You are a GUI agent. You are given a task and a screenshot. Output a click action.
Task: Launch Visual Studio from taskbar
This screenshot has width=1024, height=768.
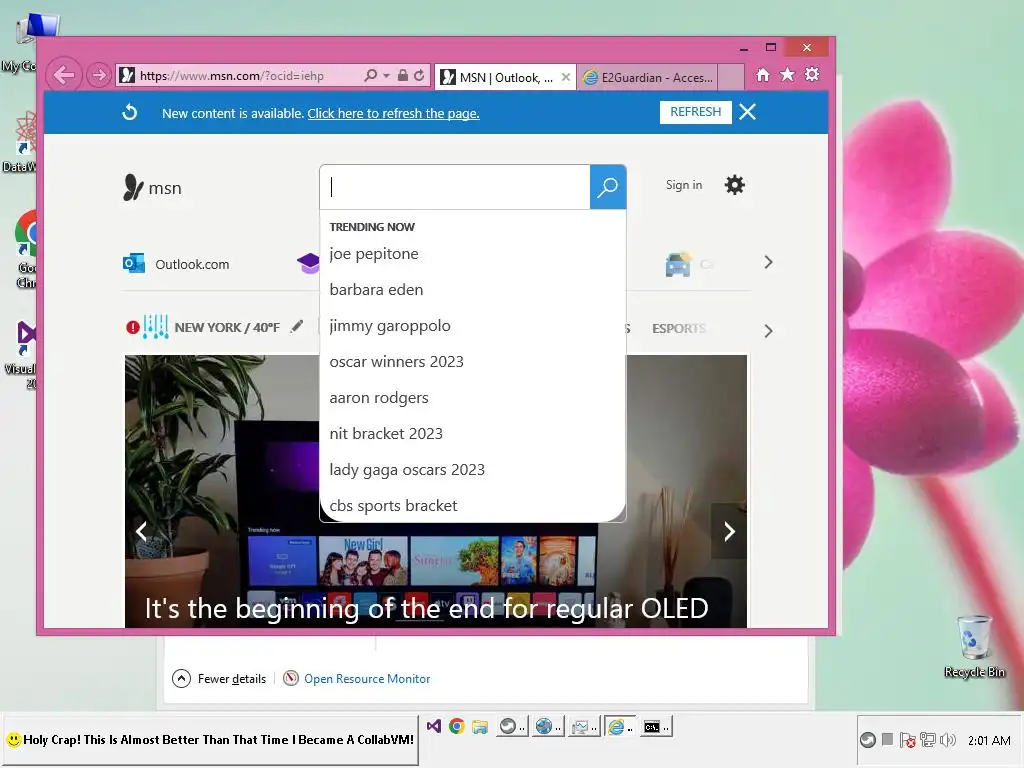click(x=434, y=726)
